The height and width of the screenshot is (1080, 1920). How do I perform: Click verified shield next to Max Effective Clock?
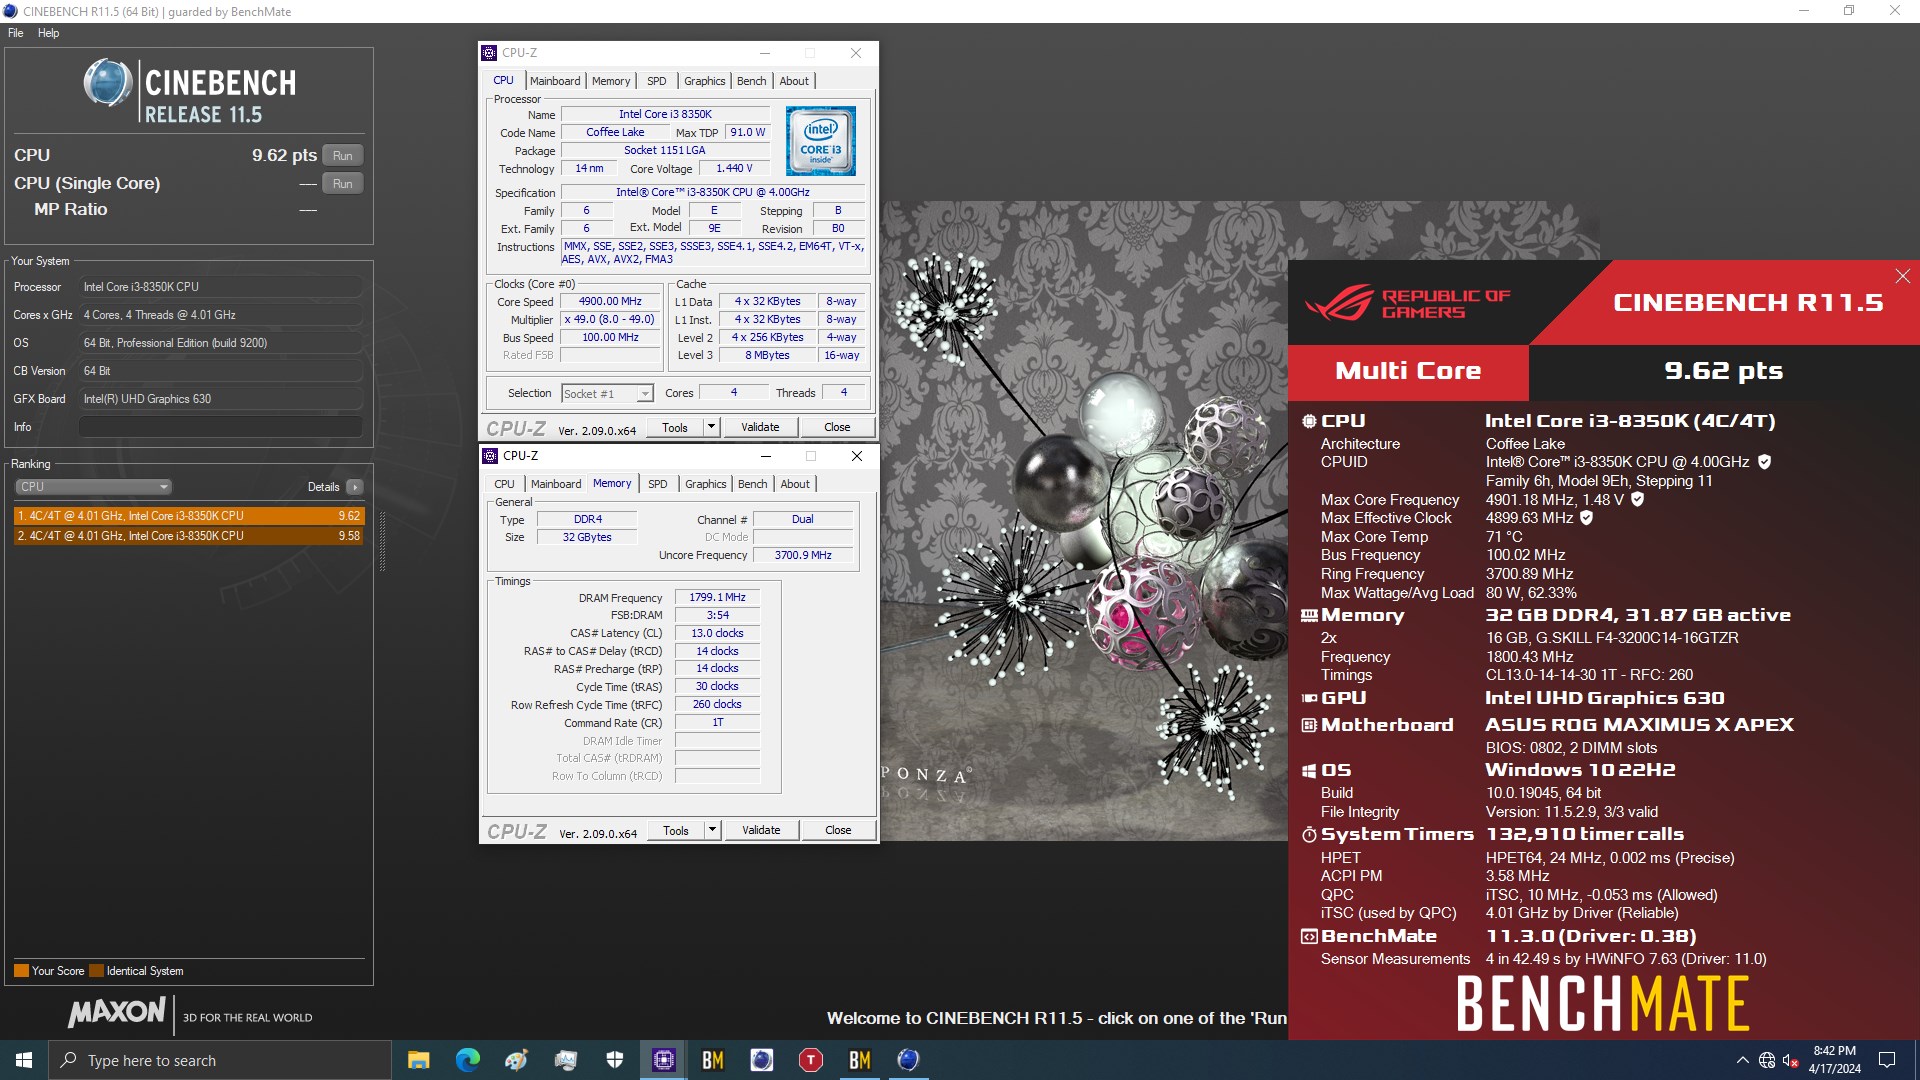pyautogui.click(x=1586, y=518)
